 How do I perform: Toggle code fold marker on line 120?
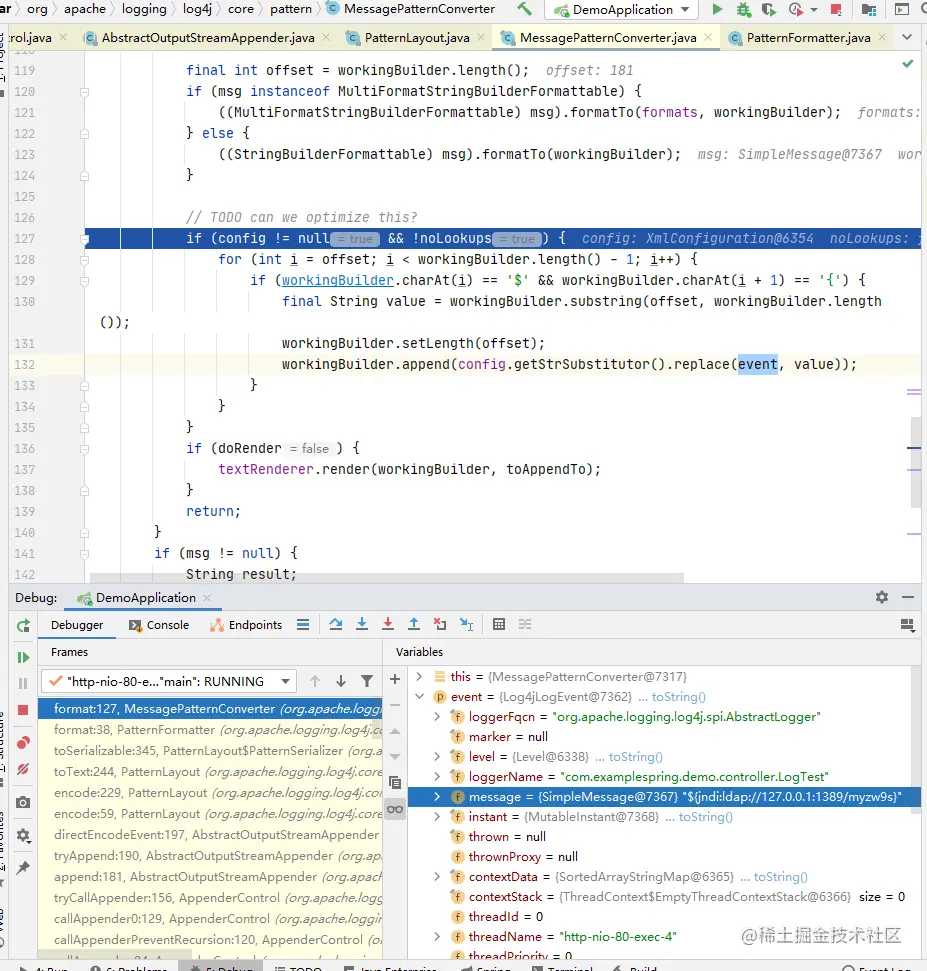[85, 92]
